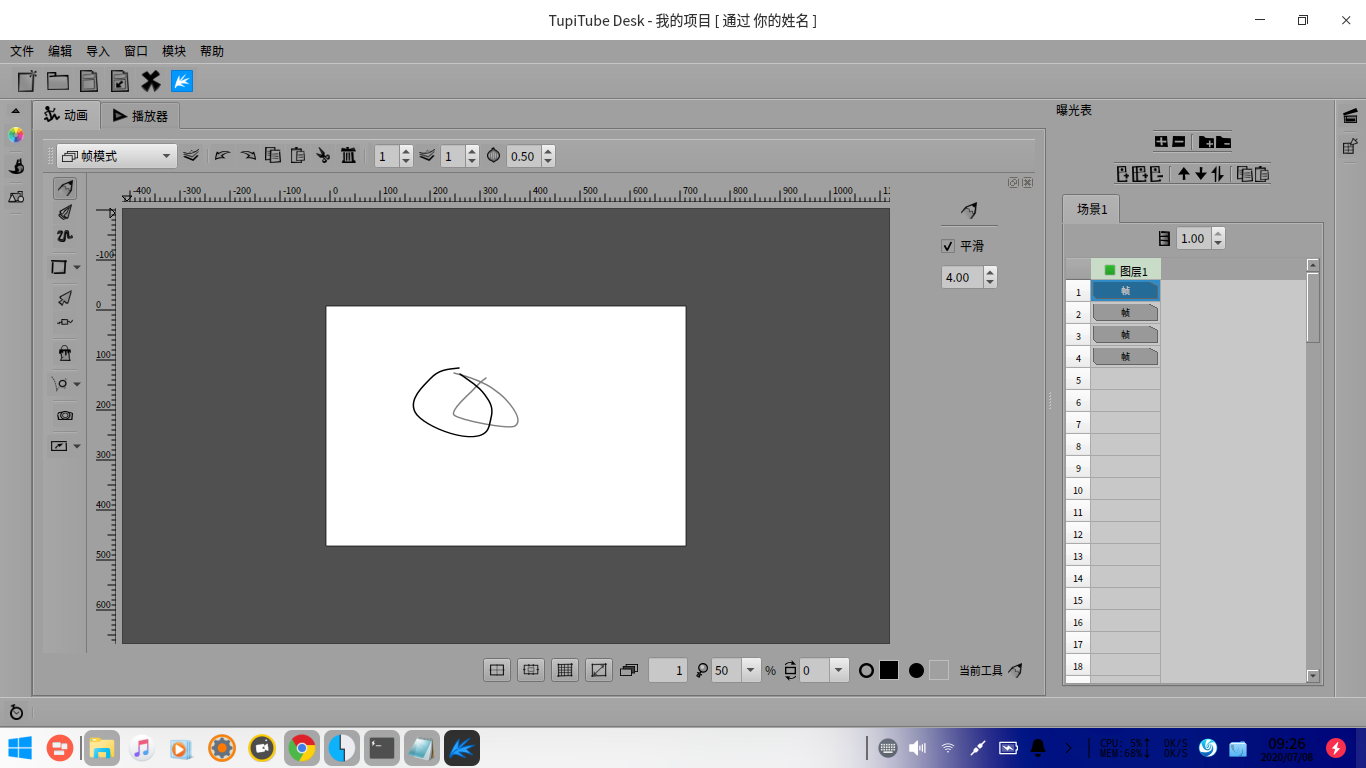Select frame 3 in 图层1
Image resolution: width=1366 pixels, height=768 pixels.
(x=1125, y=334)
